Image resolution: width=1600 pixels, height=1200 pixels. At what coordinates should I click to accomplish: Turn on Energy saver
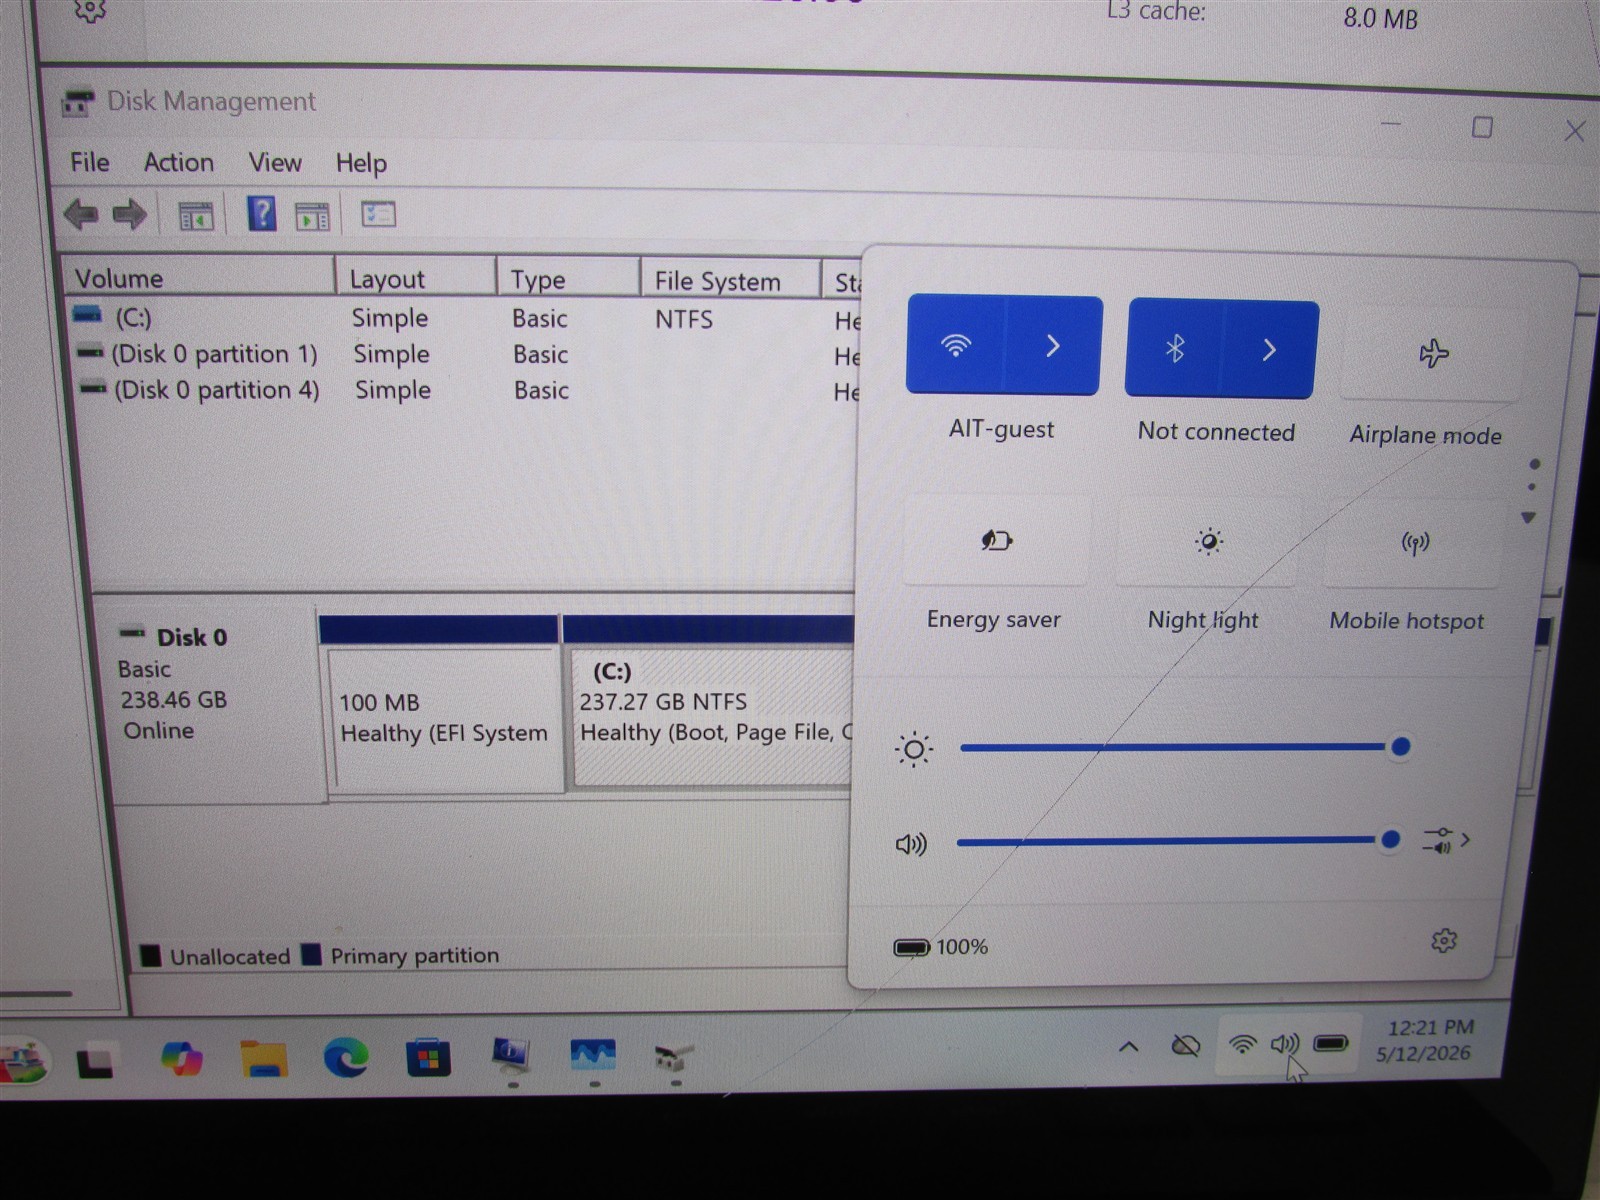[x=996, y=540]
